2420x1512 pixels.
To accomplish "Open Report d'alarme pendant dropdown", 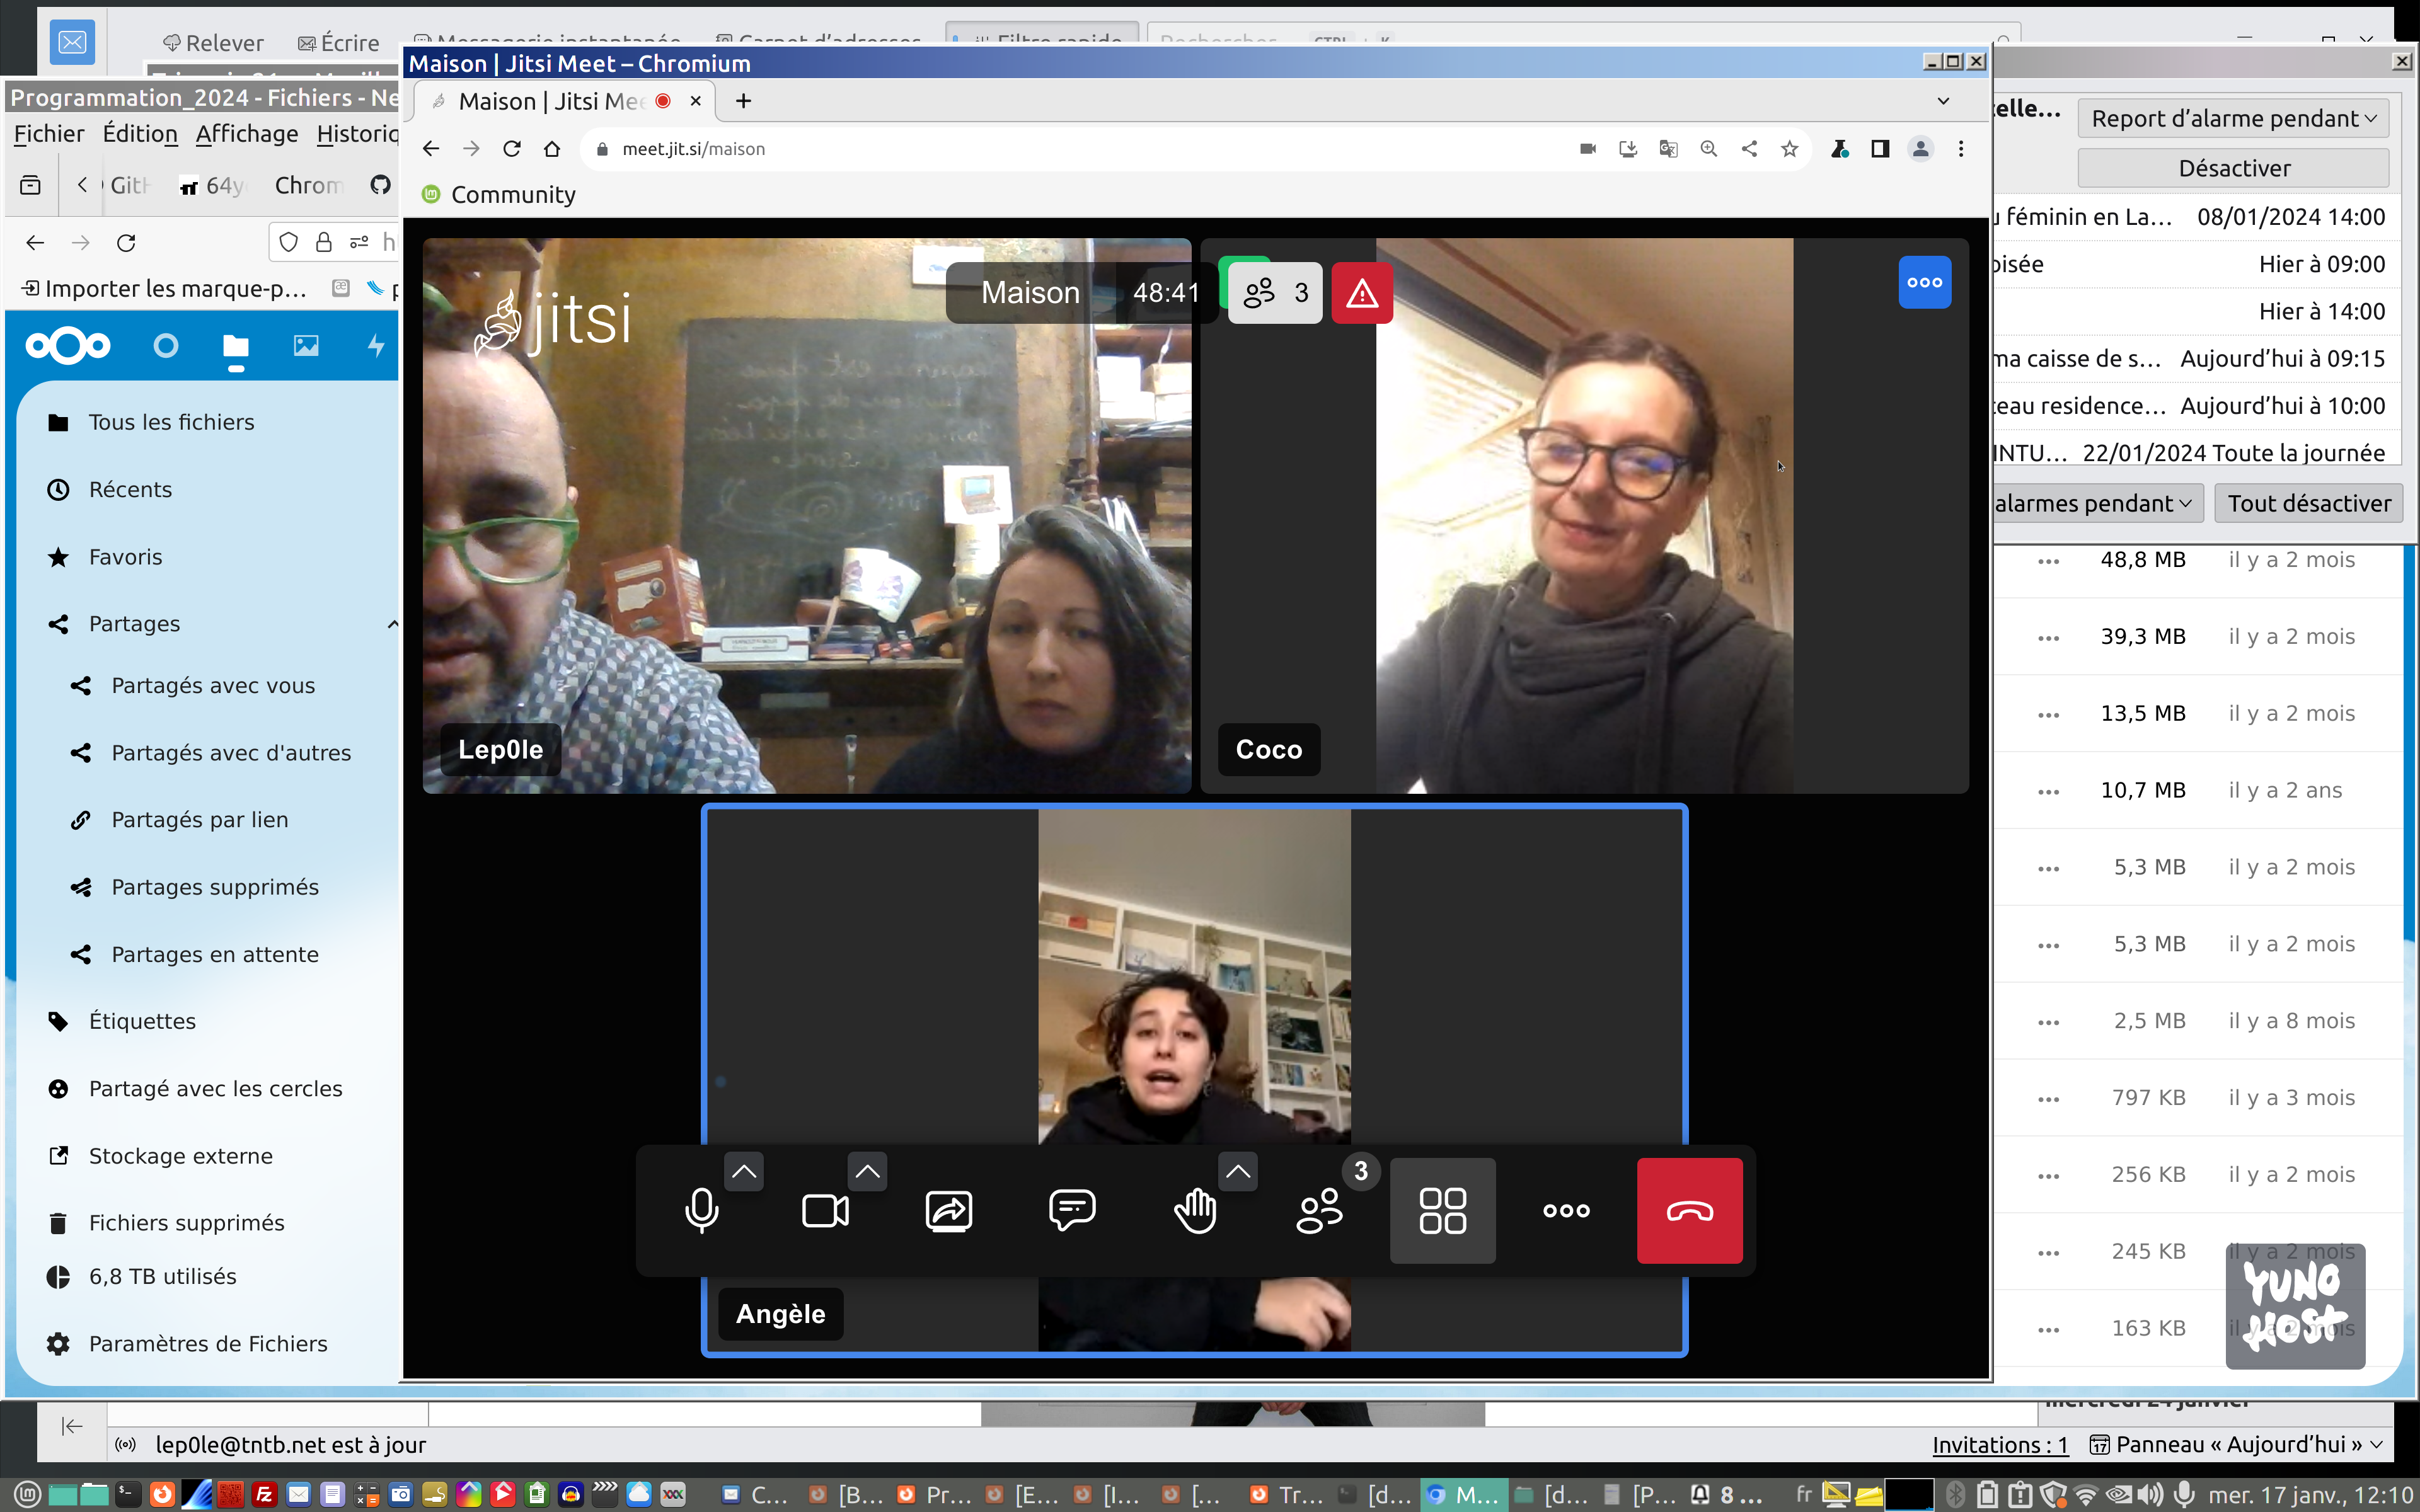I will pos(2233,119).
